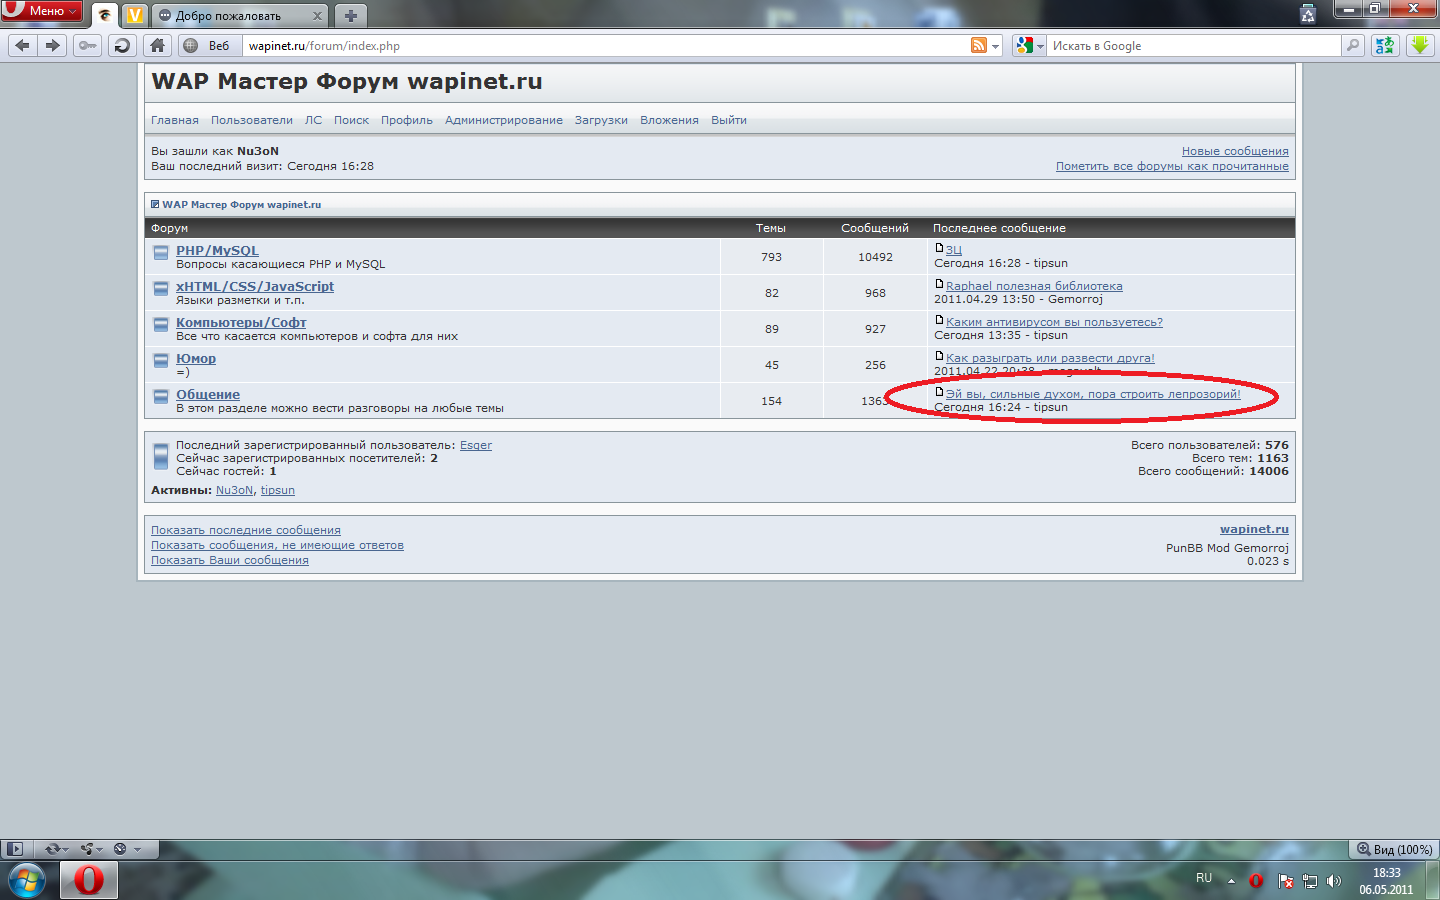Click the browser Back arrow button
The image size is (1440, 900).
[x=23, y=45]
